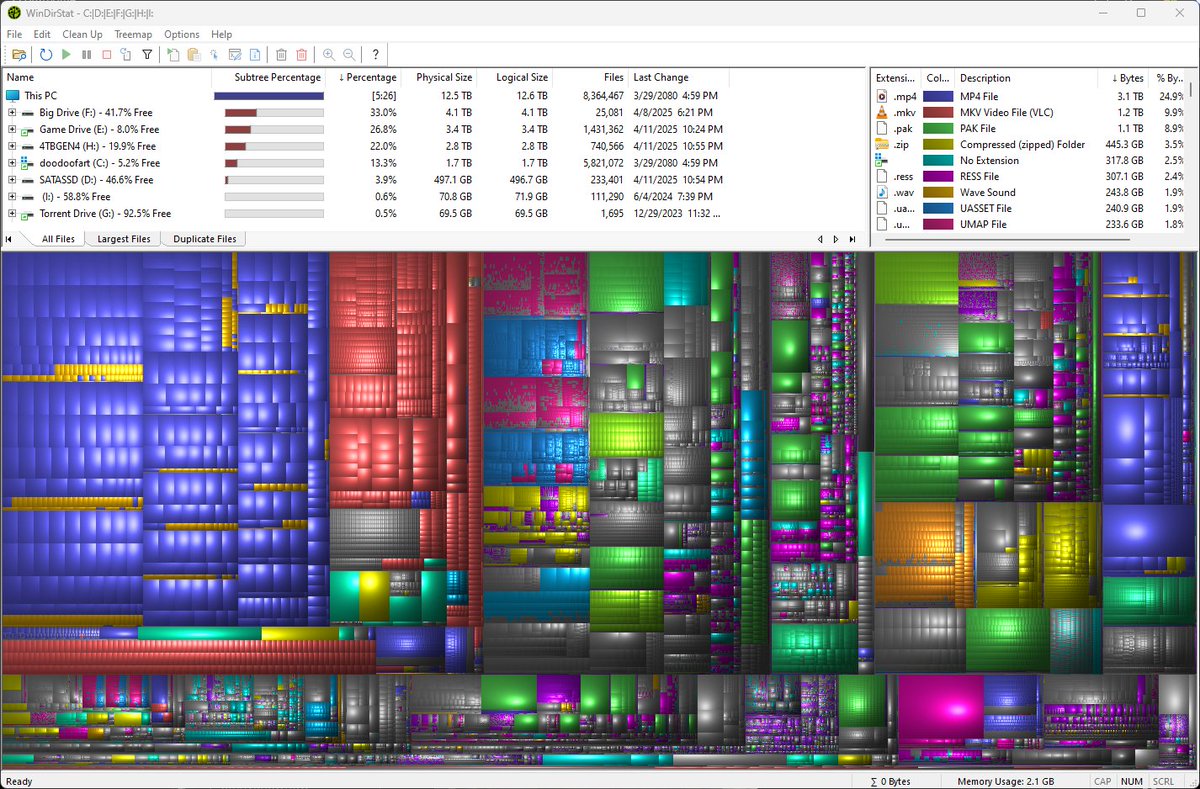The width and height of the screenshot is (1200, 789).
Task: Click the clipboard Copy Path toolbar icon
Action: pos(194,55)
